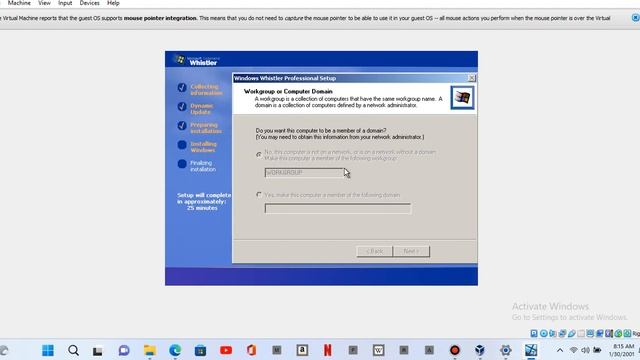Click the VirtualBox mouse integration status icon
This screenshot has height=360, width=640.
pyautogui.click(x=618, y=333)
